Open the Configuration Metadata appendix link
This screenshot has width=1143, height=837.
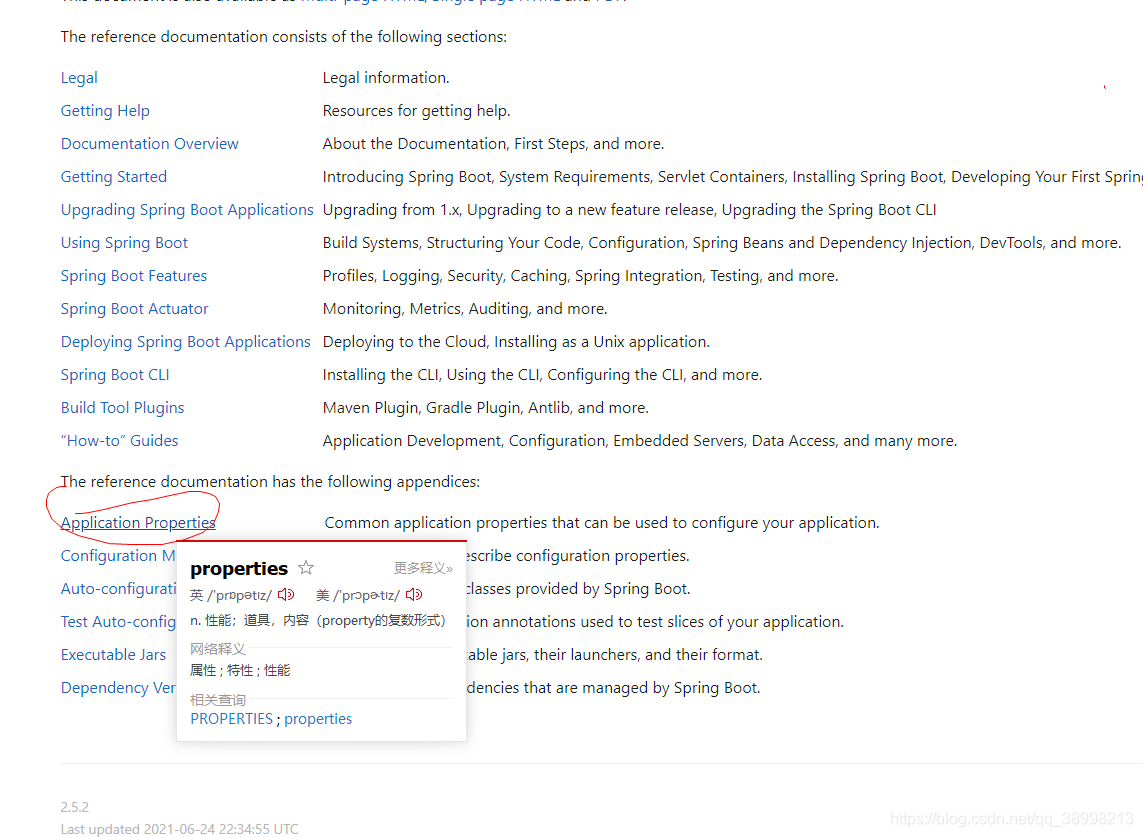pyautogui.click(x=118, y=556)
